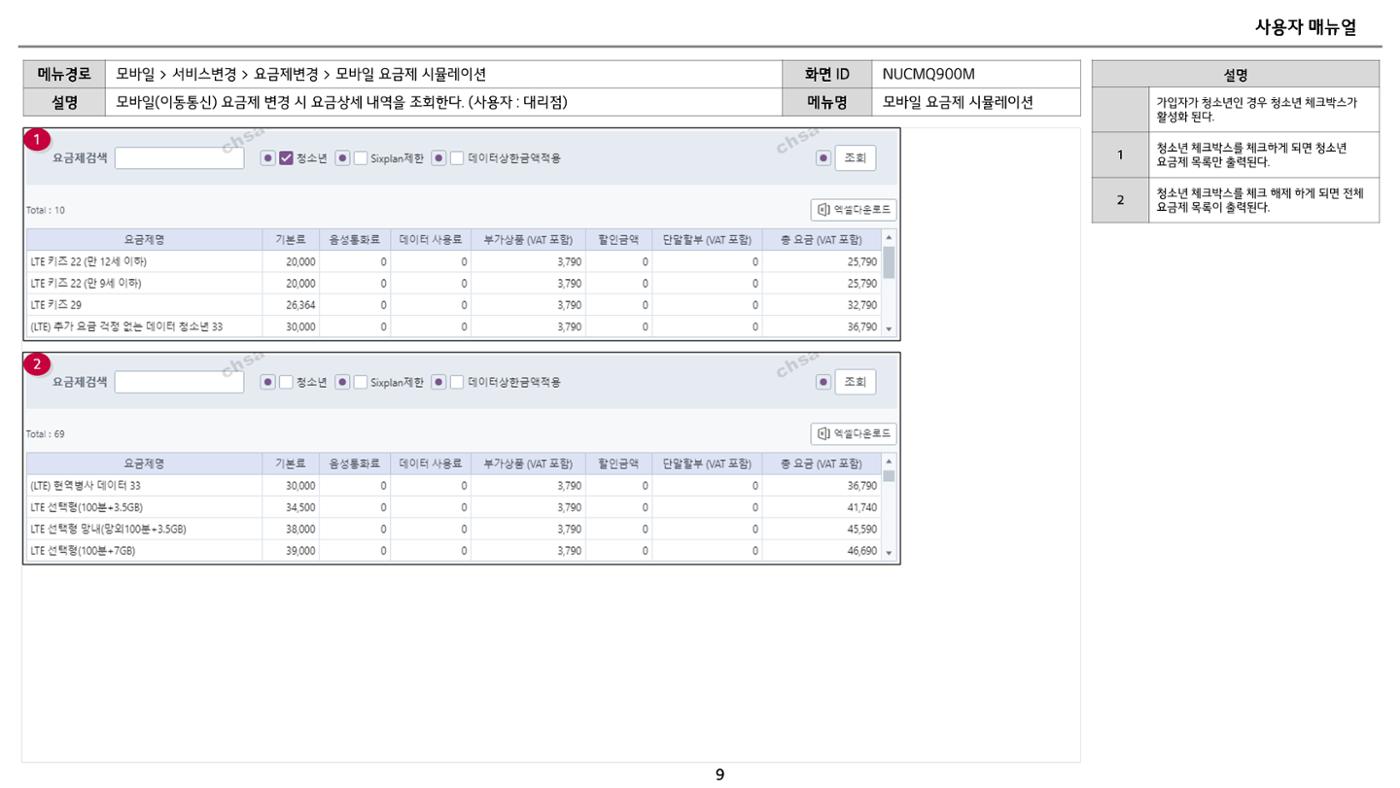The image size is (1400, 788).
Task: Select (LTE) 현역병사 데이터 33 row
Action: pyautogui.click(x=454, y=486)
